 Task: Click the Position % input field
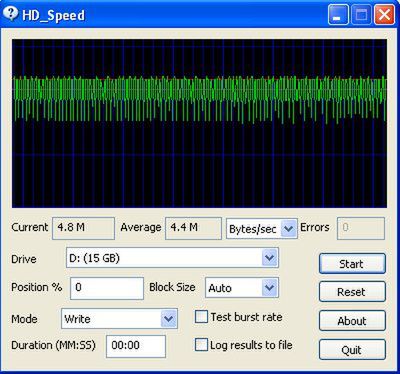(107, 288)
